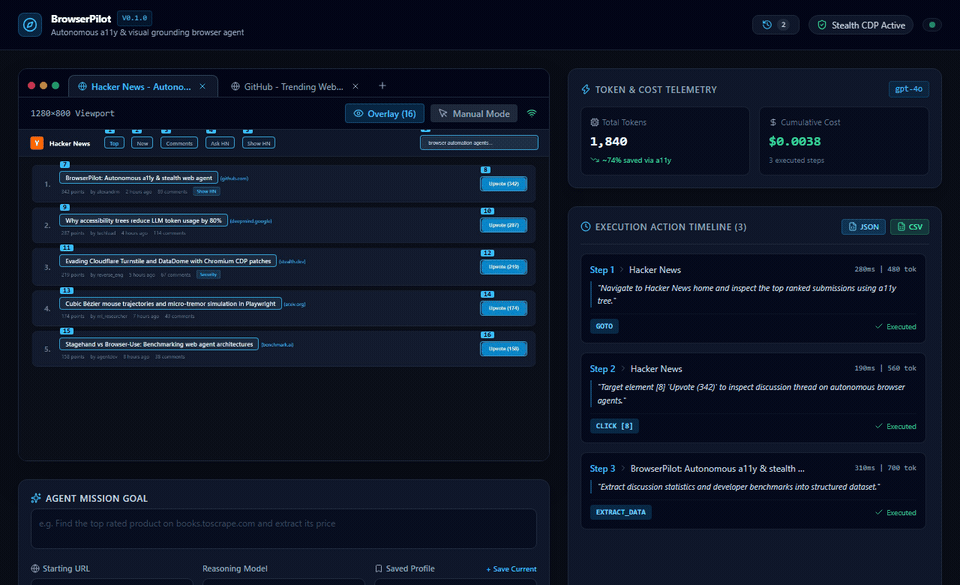
Task: Open the run history icon showing 2
Action: [x=775, y=25]
